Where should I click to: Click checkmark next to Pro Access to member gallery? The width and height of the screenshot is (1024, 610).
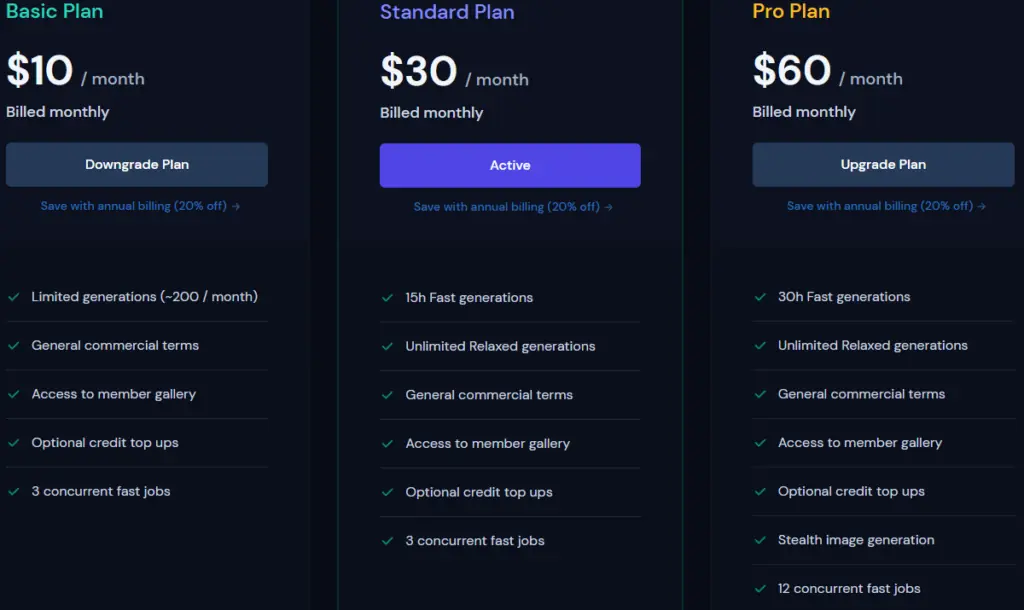click(760, 443)
